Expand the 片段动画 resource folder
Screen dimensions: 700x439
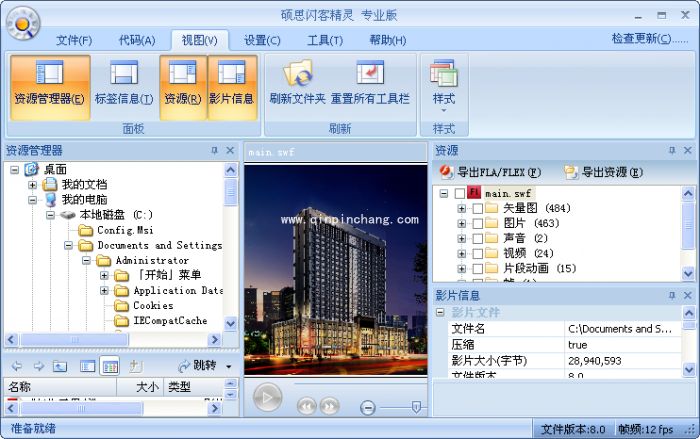point(462,269)
